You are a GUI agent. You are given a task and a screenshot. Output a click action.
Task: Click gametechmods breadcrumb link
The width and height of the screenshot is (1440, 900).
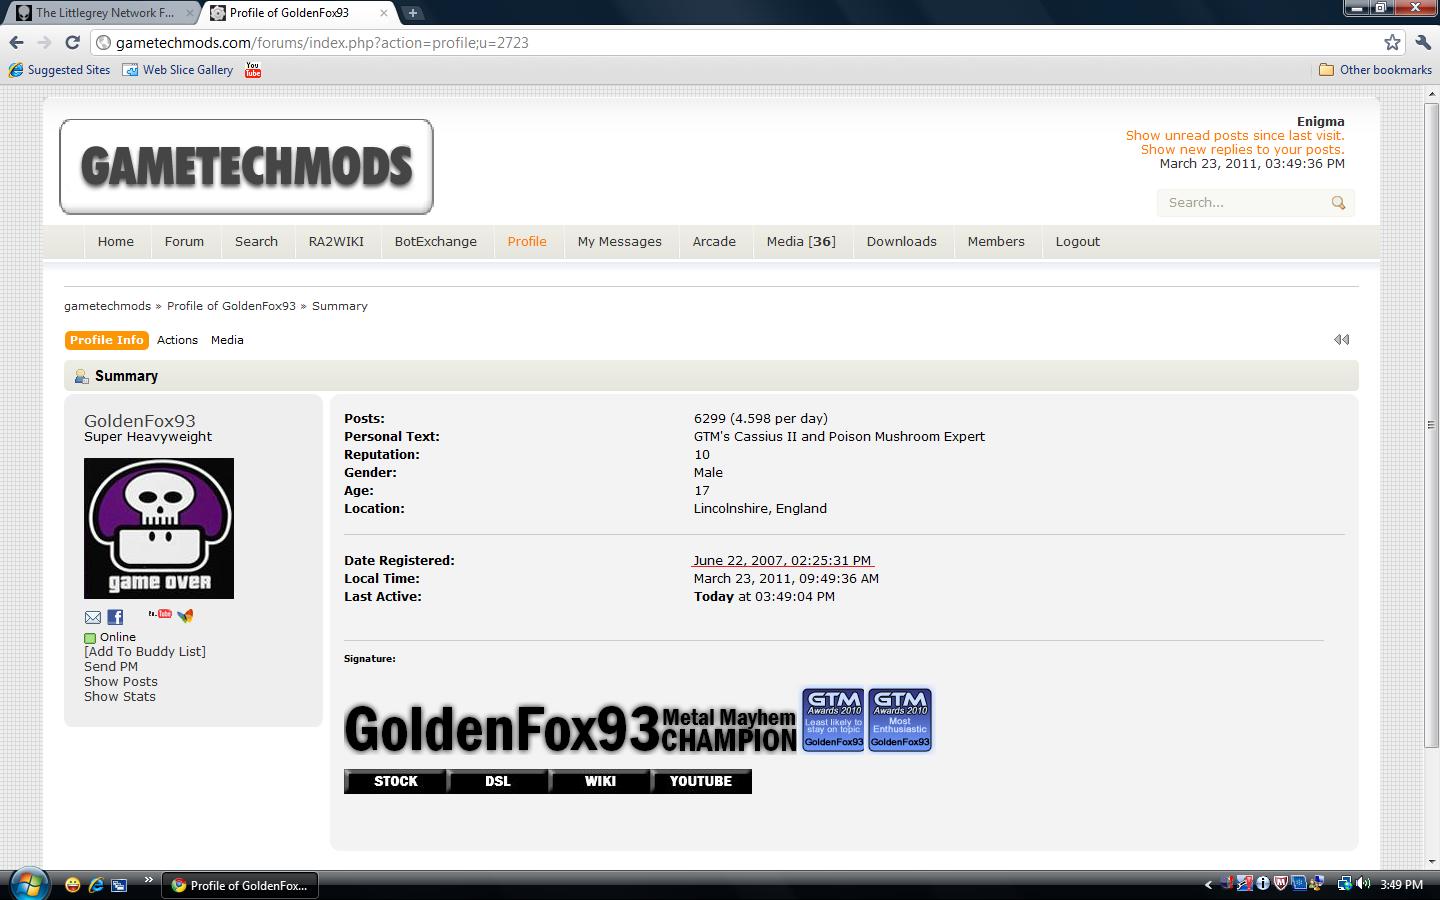(x=107, y=306)
